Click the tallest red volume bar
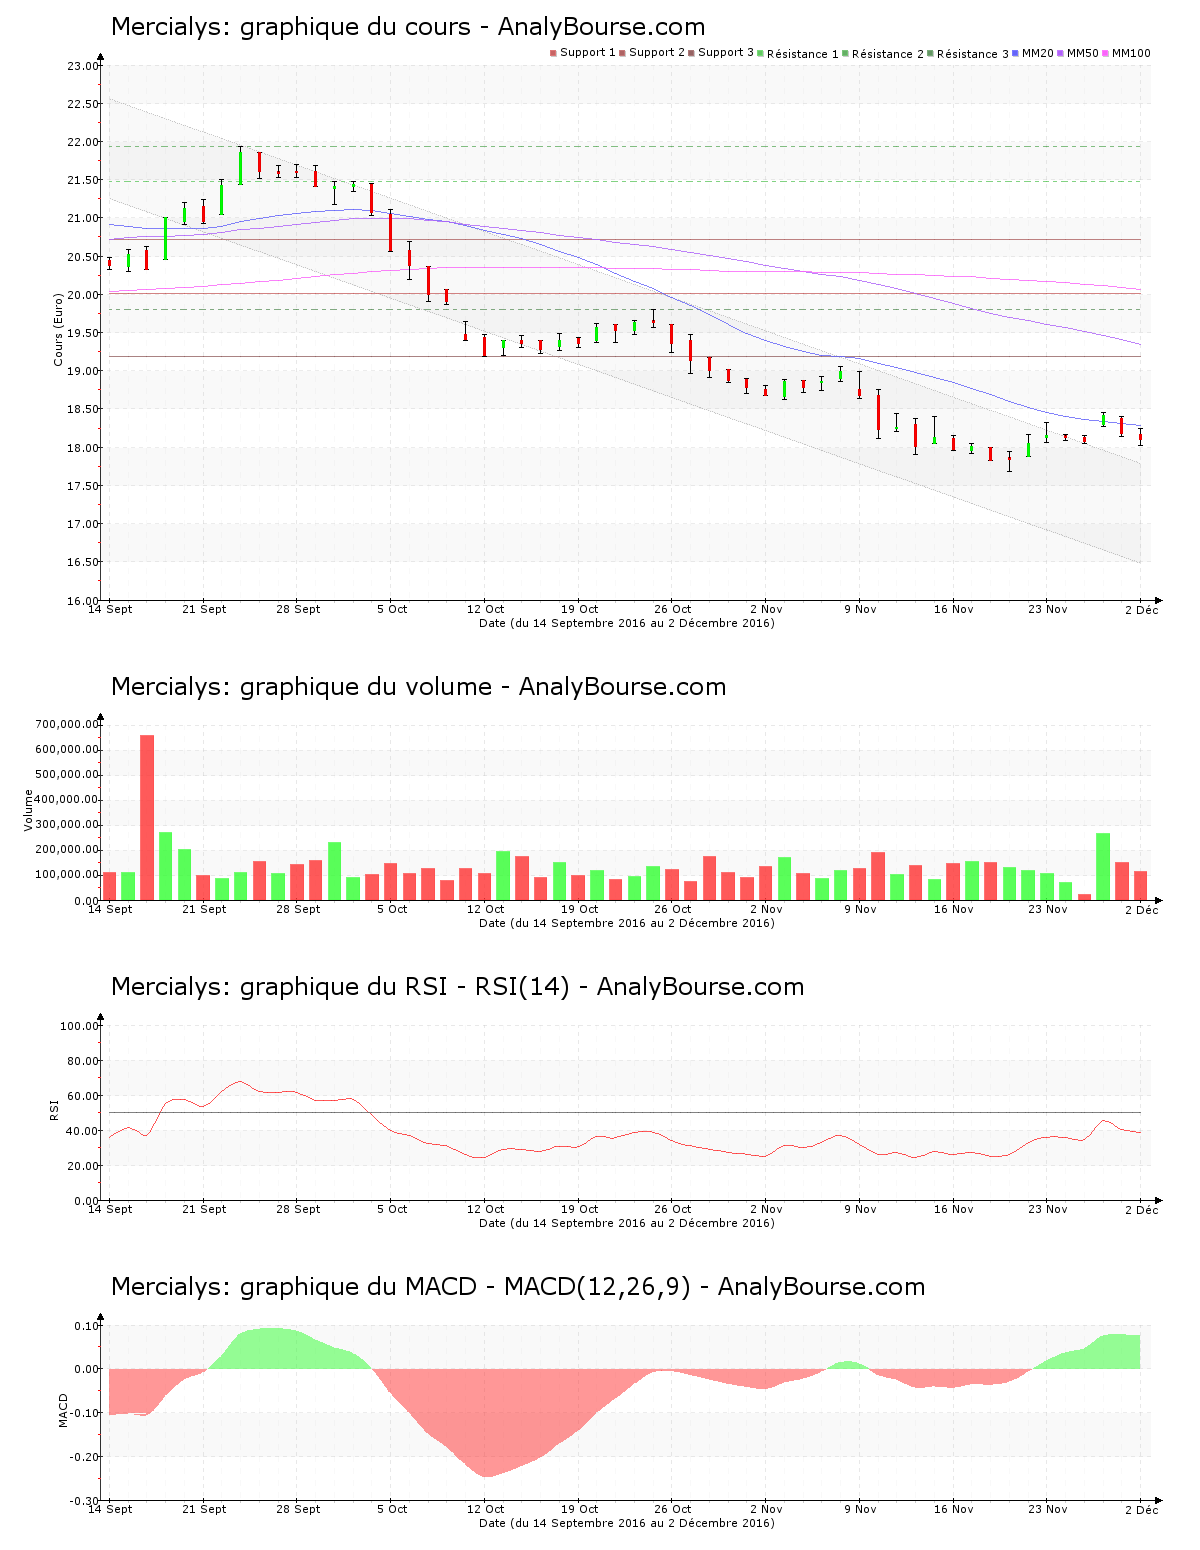The width and height of the screenshot is (1200, 1550). tap(147, 817)
